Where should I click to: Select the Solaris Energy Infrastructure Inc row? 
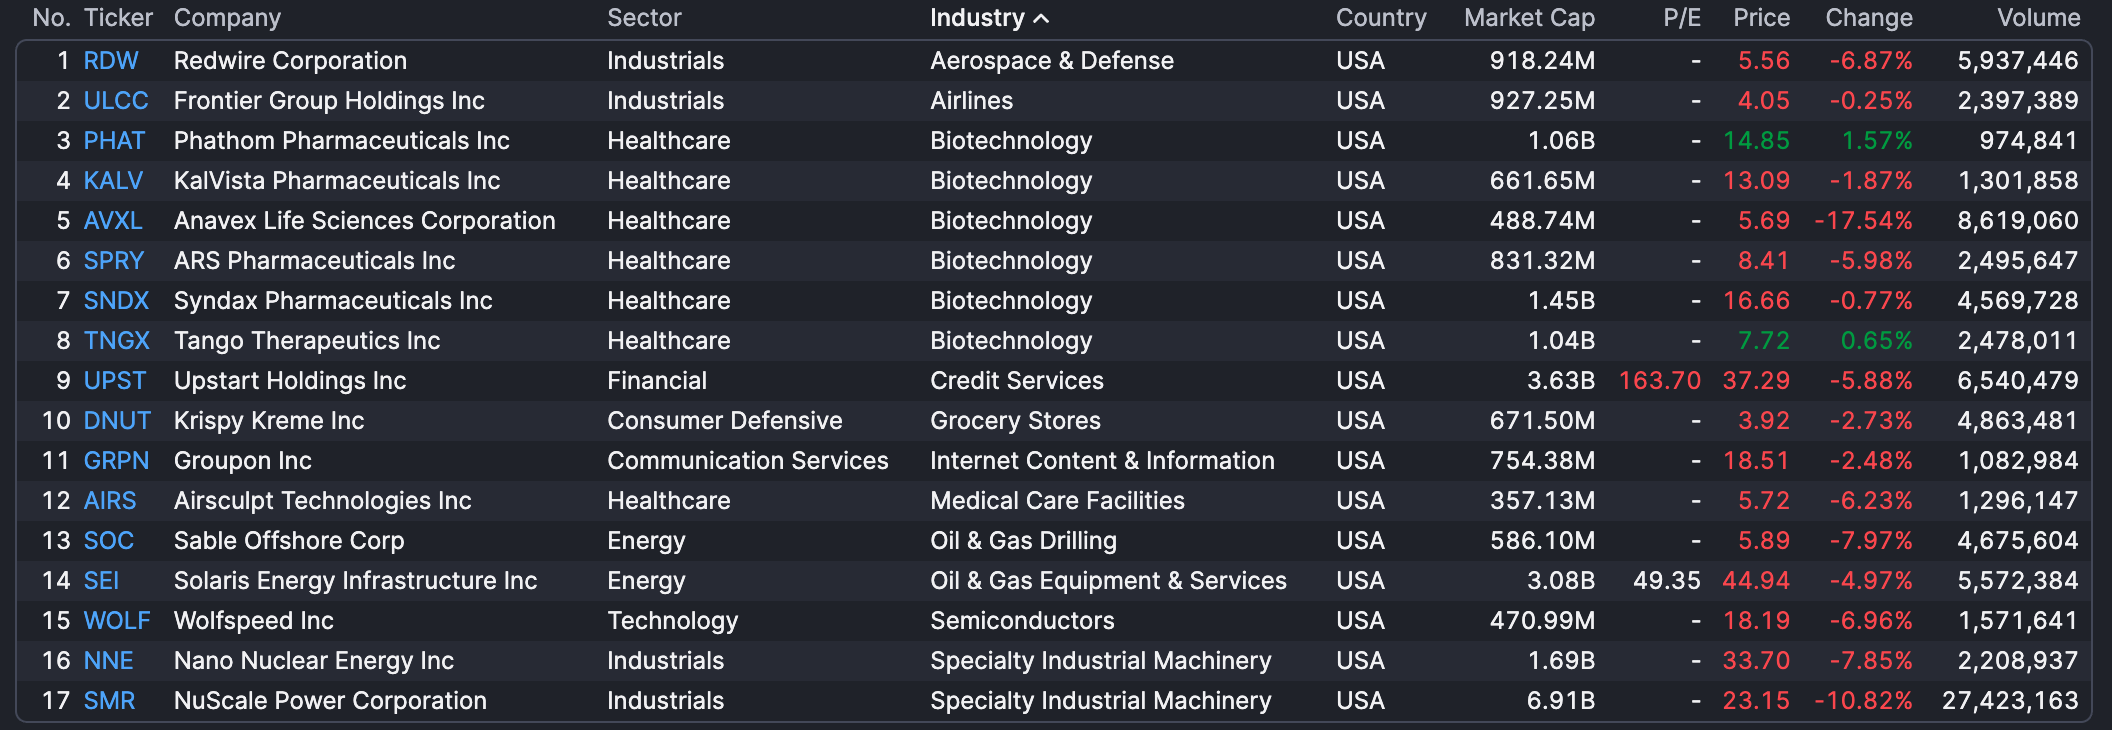point(355,581)
